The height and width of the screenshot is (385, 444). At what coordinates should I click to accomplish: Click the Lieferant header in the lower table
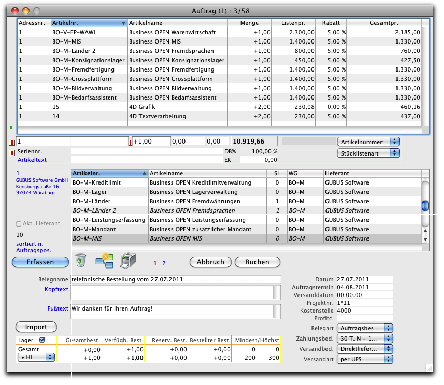[x=372, y=173]
